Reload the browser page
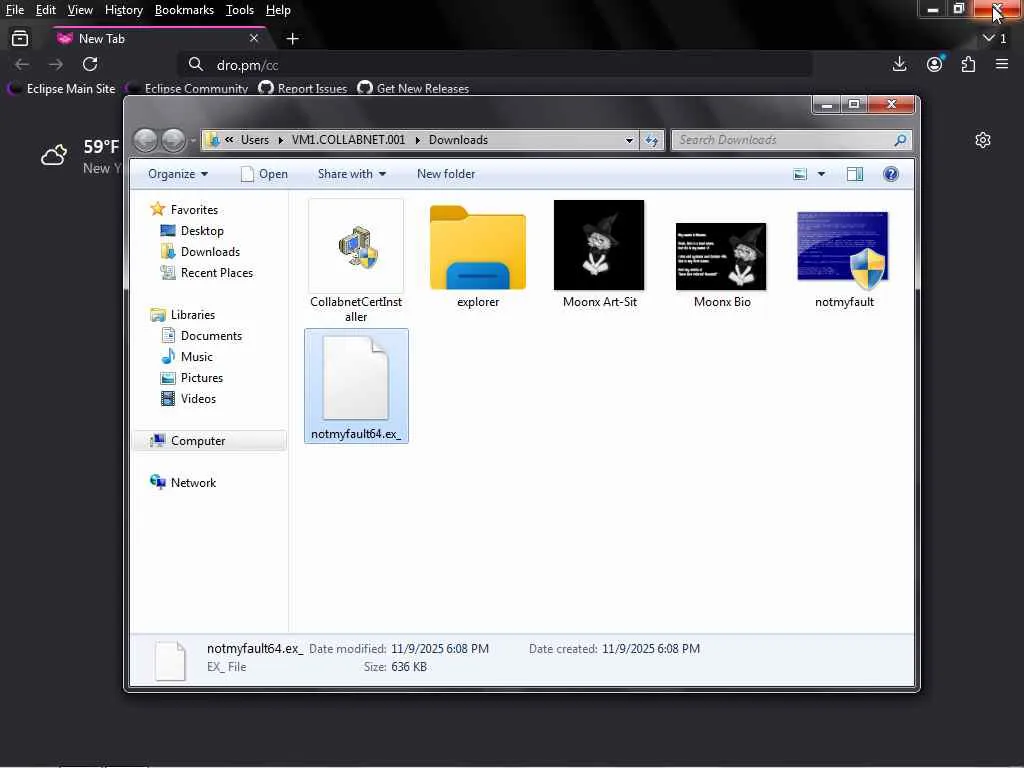The width and height of the screenshot is (1024, 768). [x=90, y=64]
